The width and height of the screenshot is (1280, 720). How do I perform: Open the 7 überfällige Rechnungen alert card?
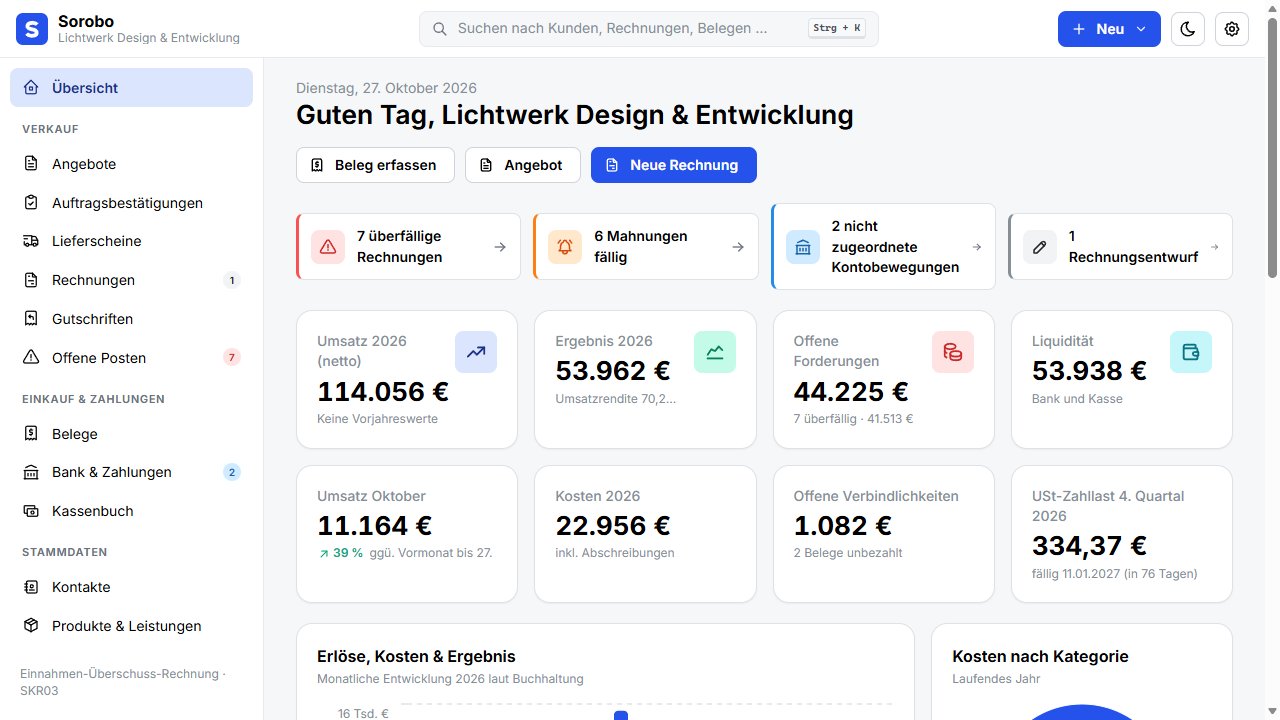pyautogui.click(x=408, y=246)
